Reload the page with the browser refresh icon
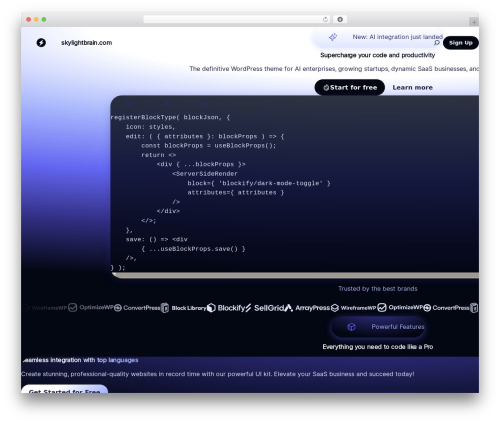The width and height of the screenshot is (500, 423). click(x=325, y=20)
